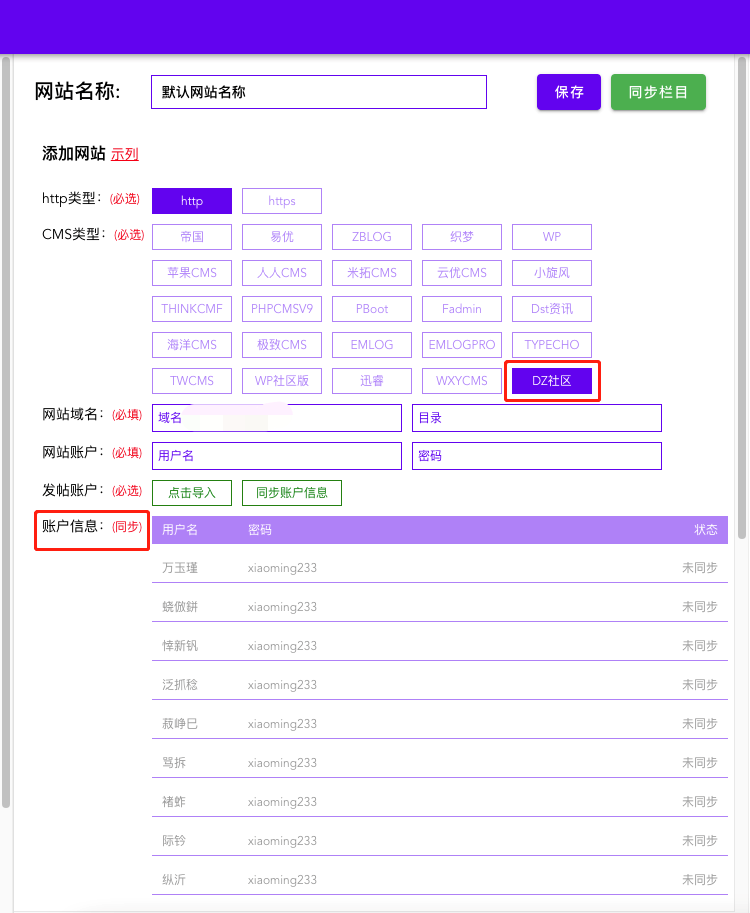This screenshot has width=750, height=913.
Task: Select the http protocol type
Action: point(192,201)
